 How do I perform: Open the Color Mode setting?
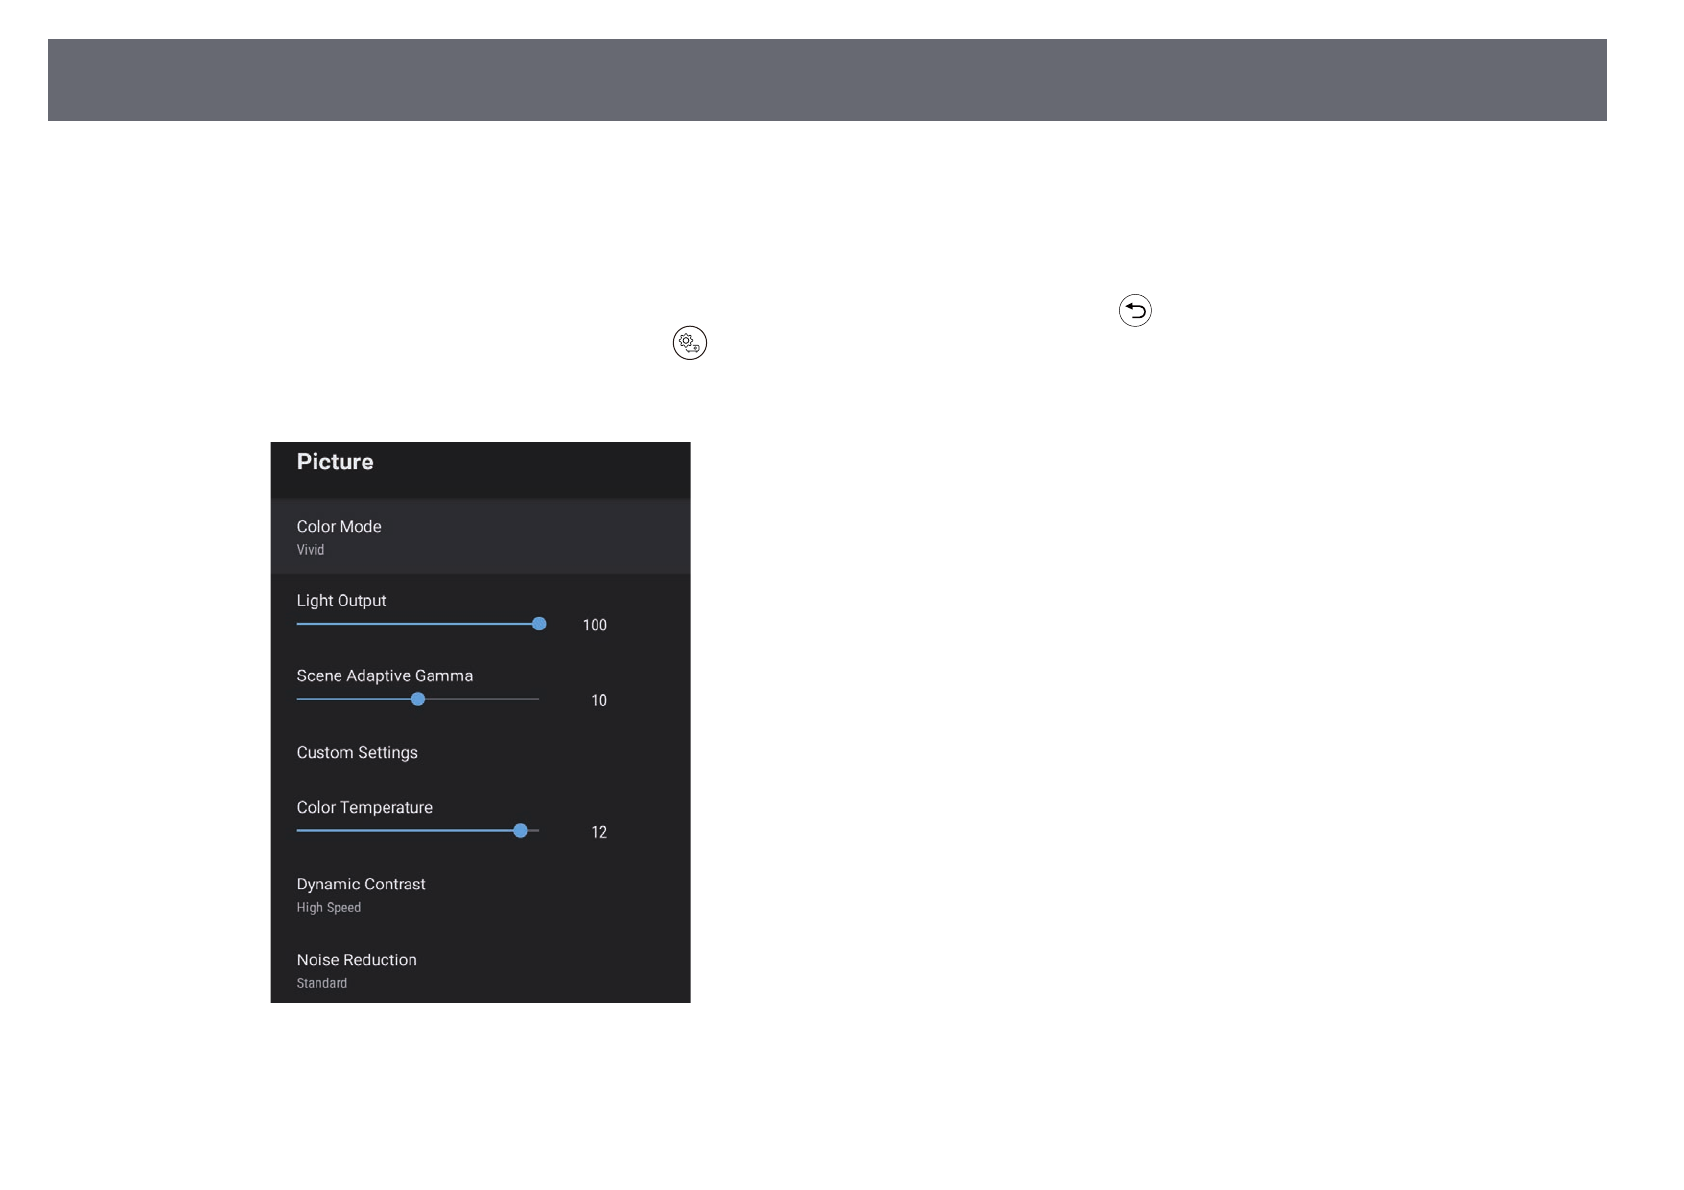339,527
